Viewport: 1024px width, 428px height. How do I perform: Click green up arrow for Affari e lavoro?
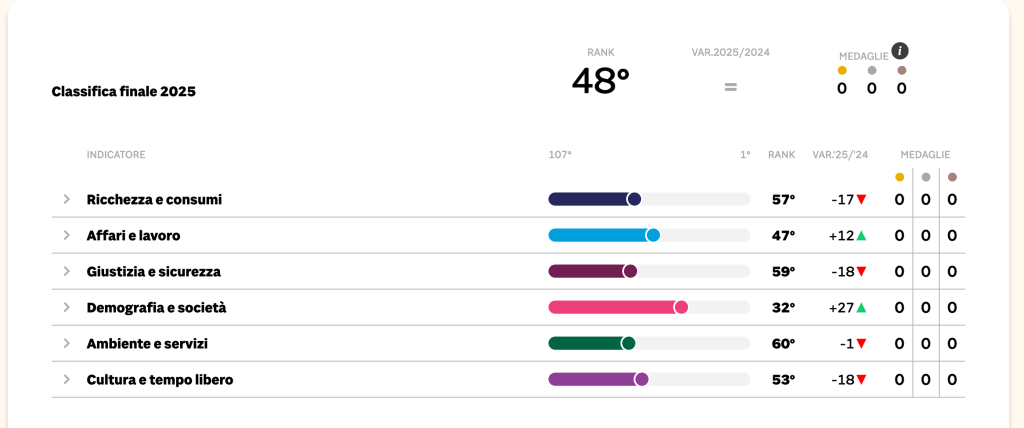tap(861, 236)
